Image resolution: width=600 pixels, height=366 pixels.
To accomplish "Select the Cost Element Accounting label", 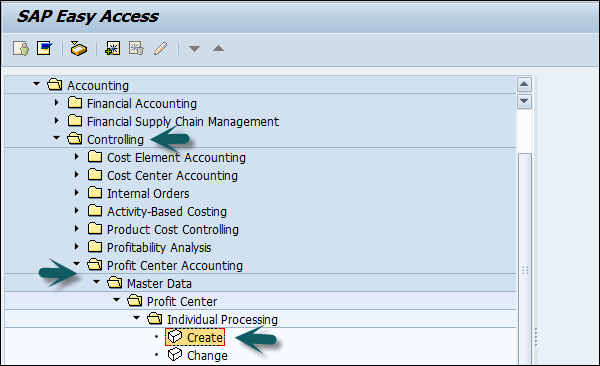I will [176, 158].
